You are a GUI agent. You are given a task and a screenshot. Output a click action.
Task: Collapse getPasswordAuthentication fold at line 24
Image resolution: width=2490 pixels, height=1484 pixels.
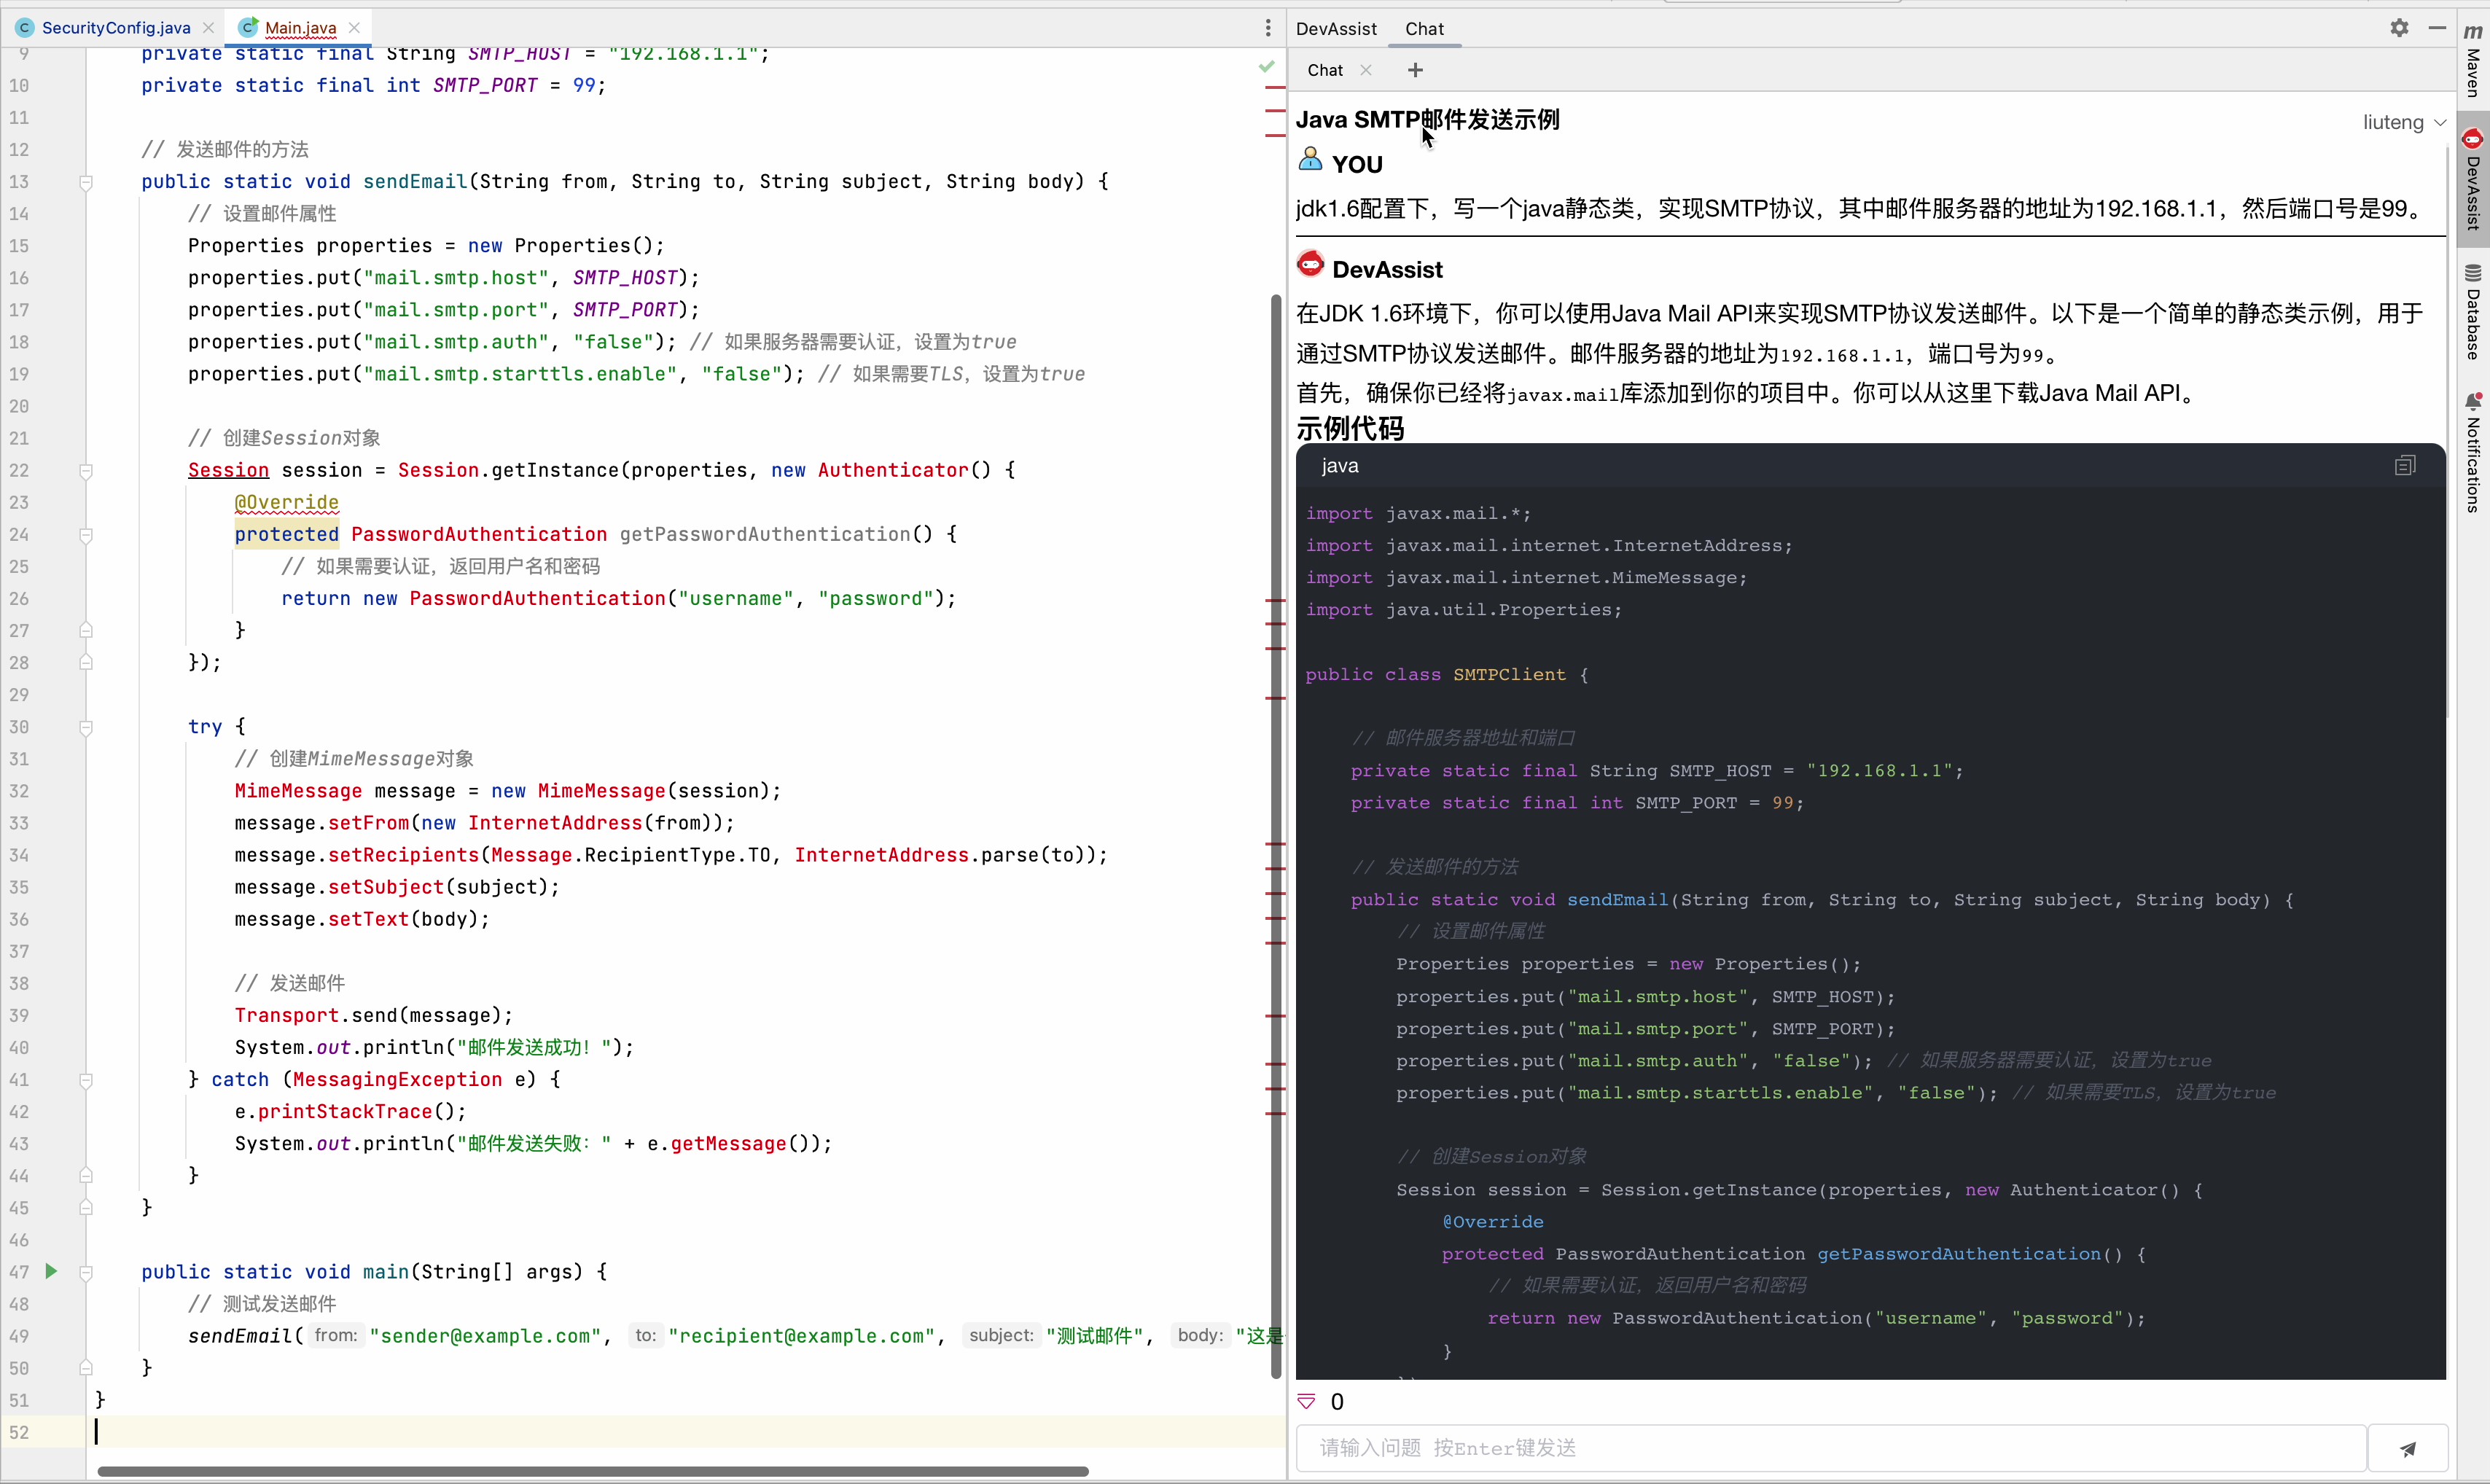pyautogui.click(x=86, y=535)
